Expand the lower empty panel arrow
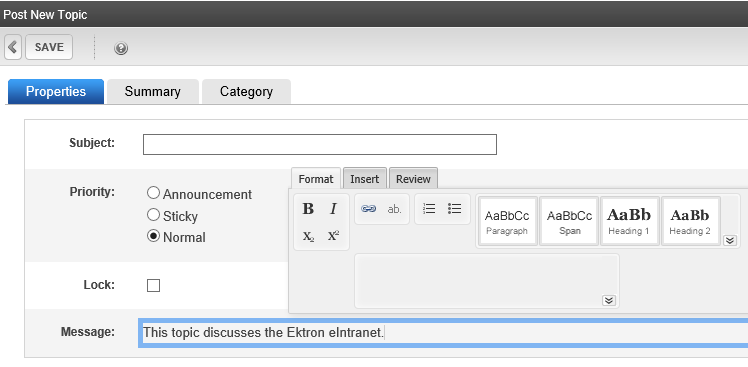Image resolution: width=748 pixels, height=367 pixels. [609, 300]
